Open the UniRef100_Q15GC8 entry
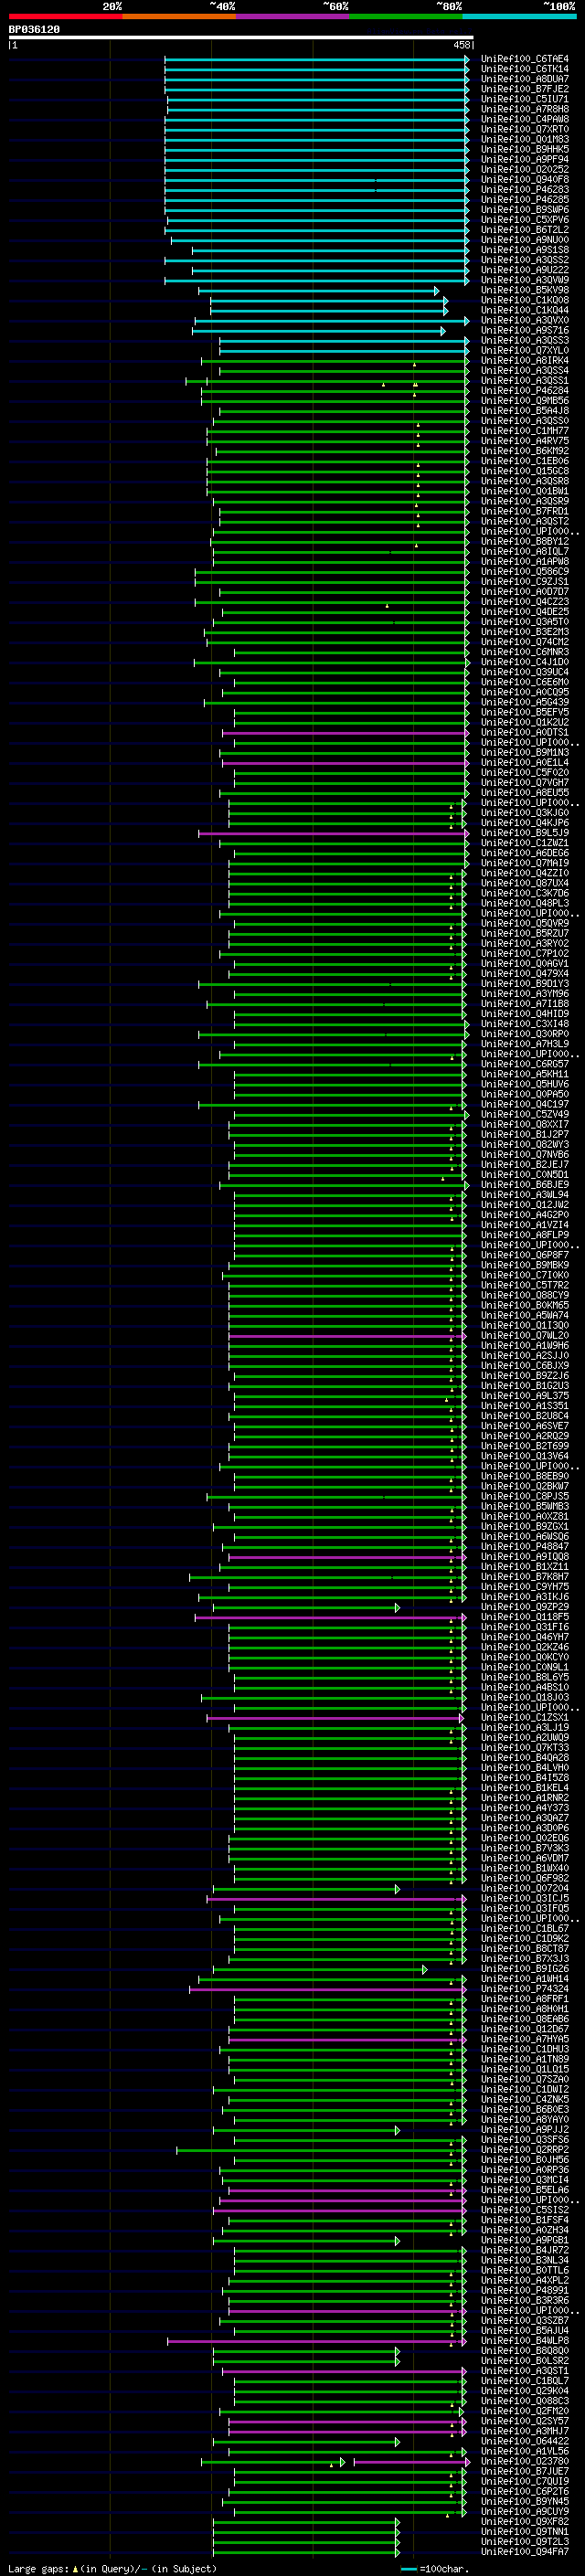The width and height of the screenshot is (585, 2576). (524, 471)
